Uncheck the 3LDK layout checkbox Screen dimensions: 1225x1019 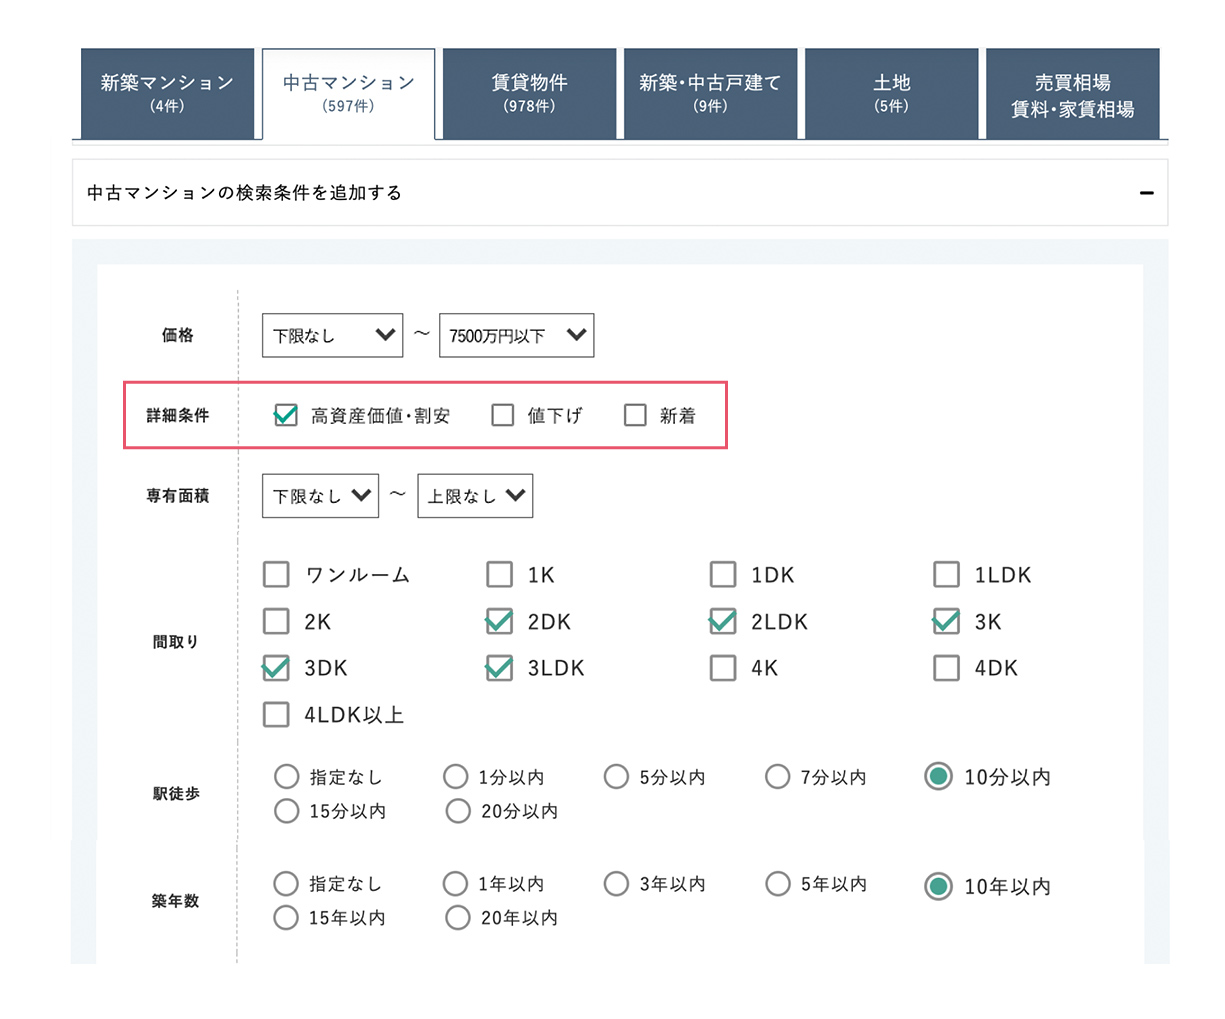499,668
